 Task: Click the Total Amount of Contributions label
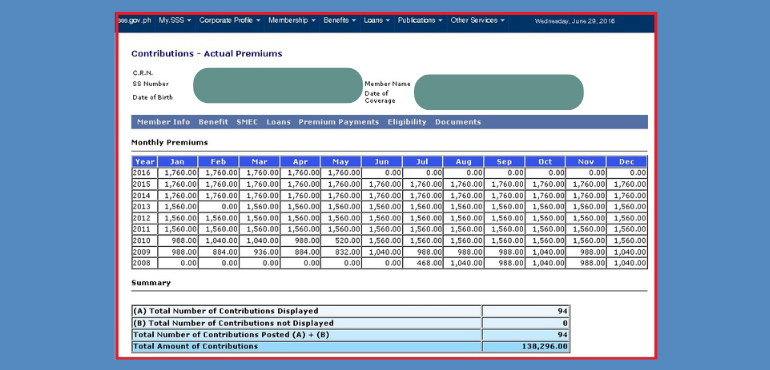coord(195,346)
